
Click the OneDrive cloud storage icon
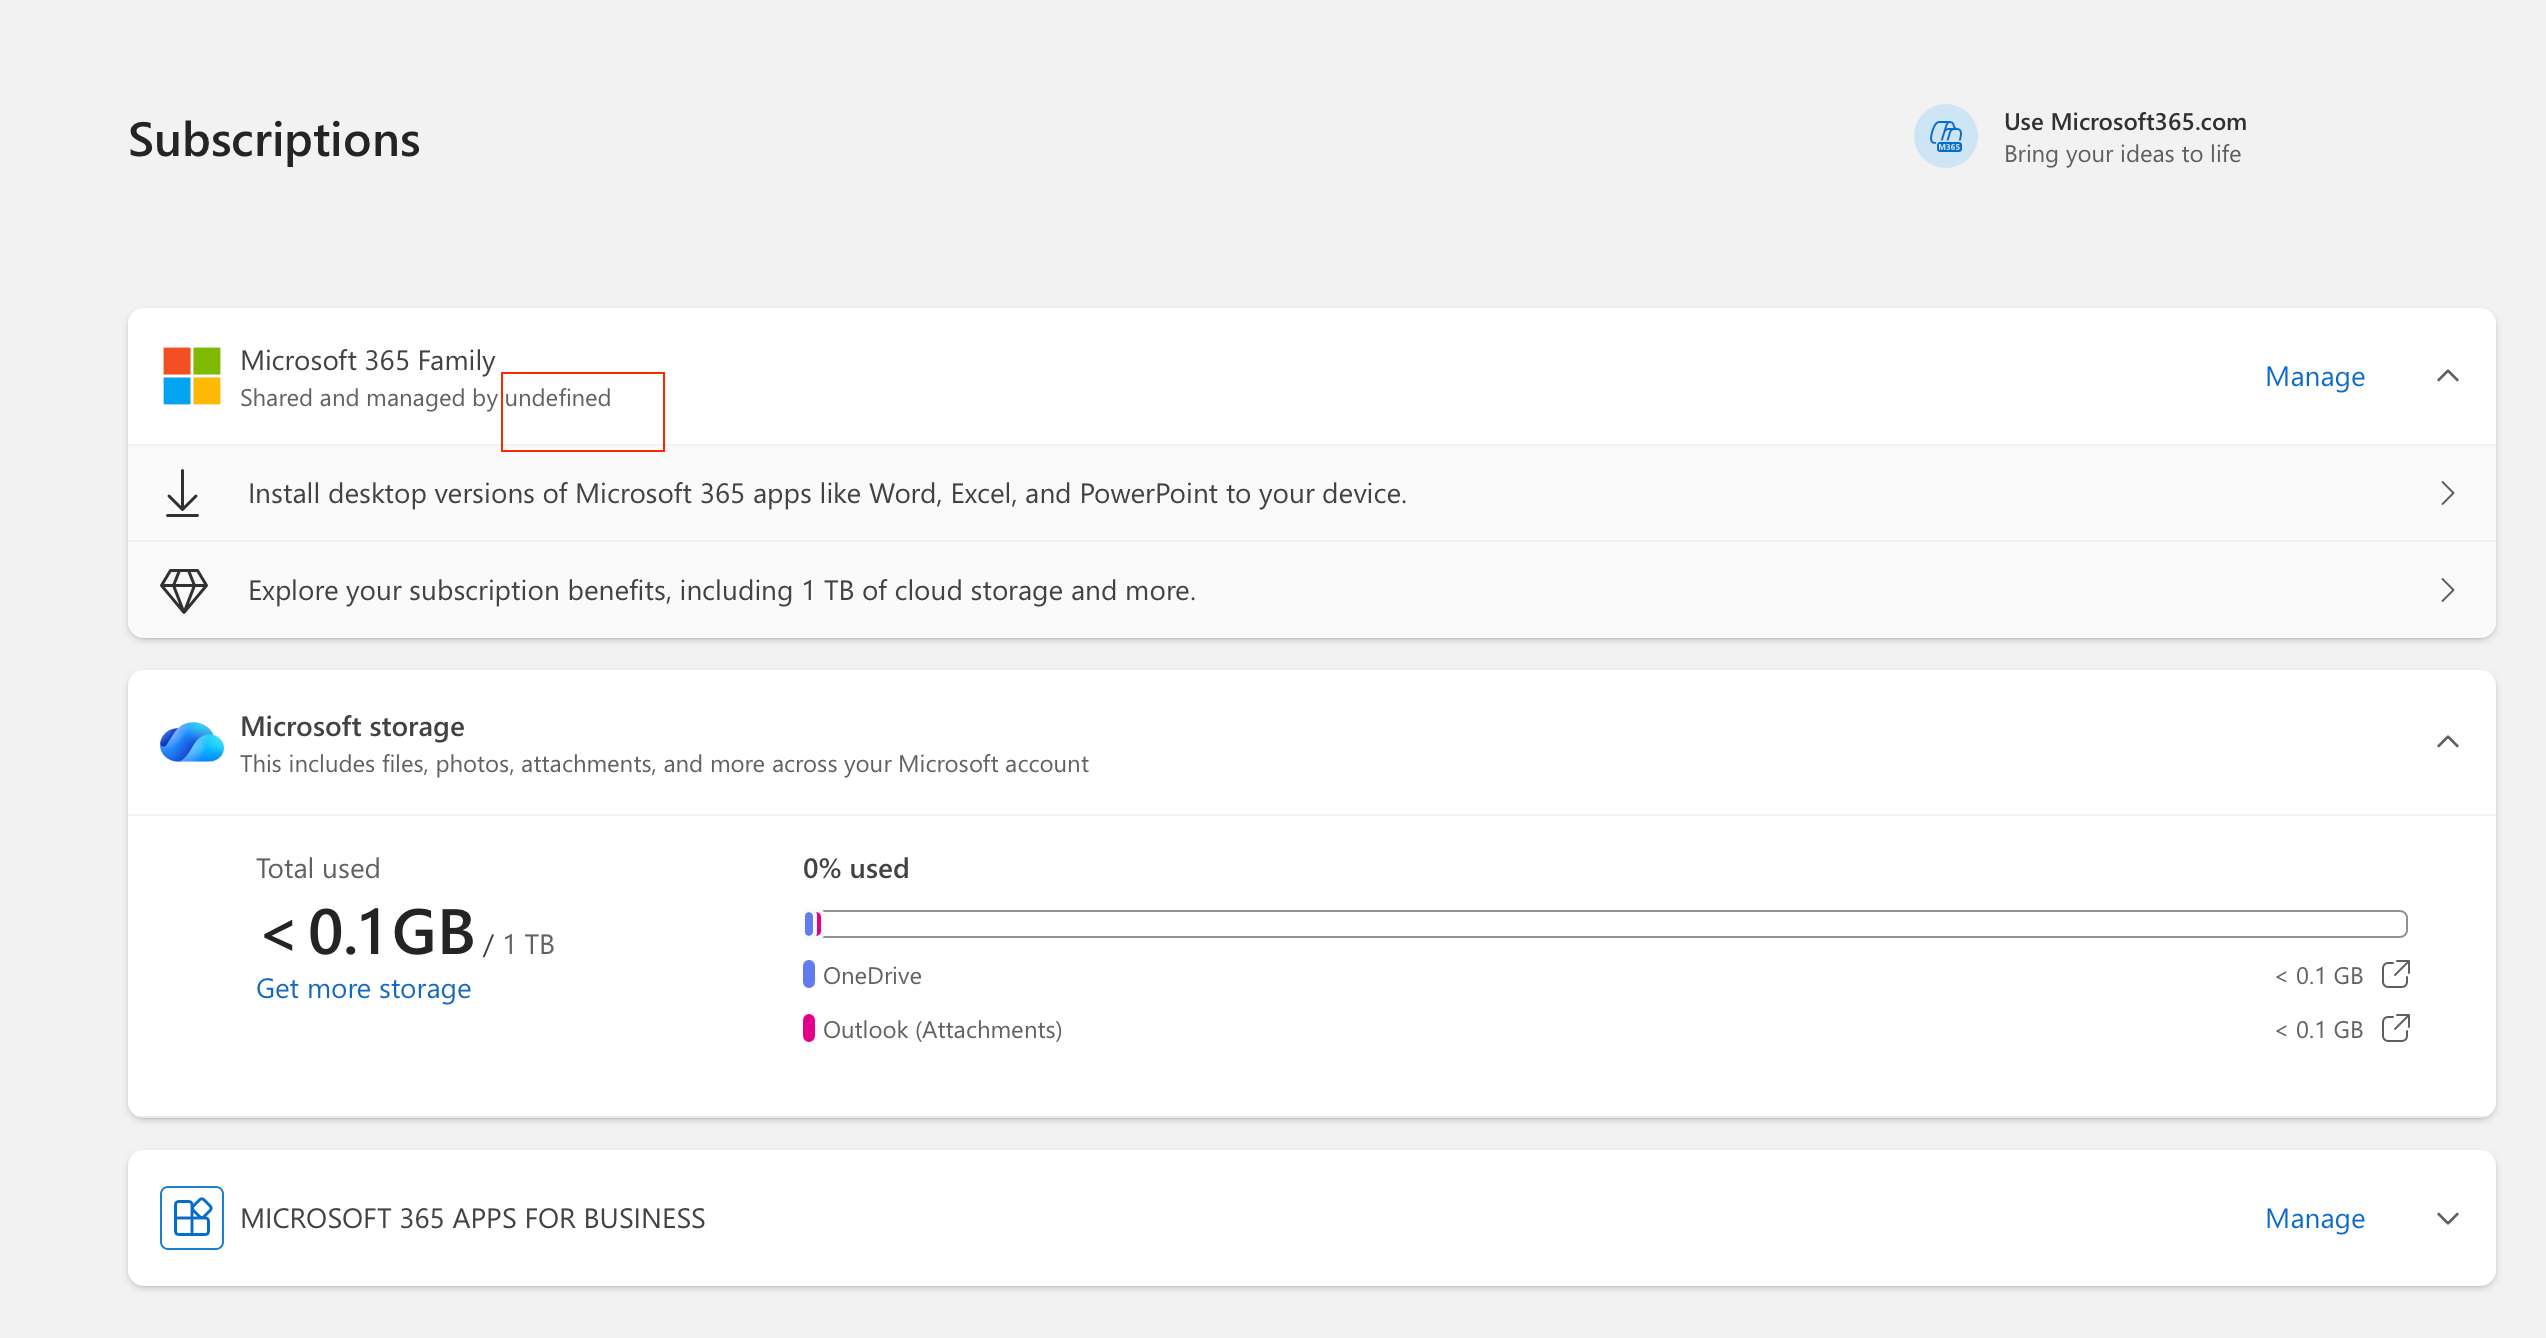pyautogui.click(x=192, y=742)
